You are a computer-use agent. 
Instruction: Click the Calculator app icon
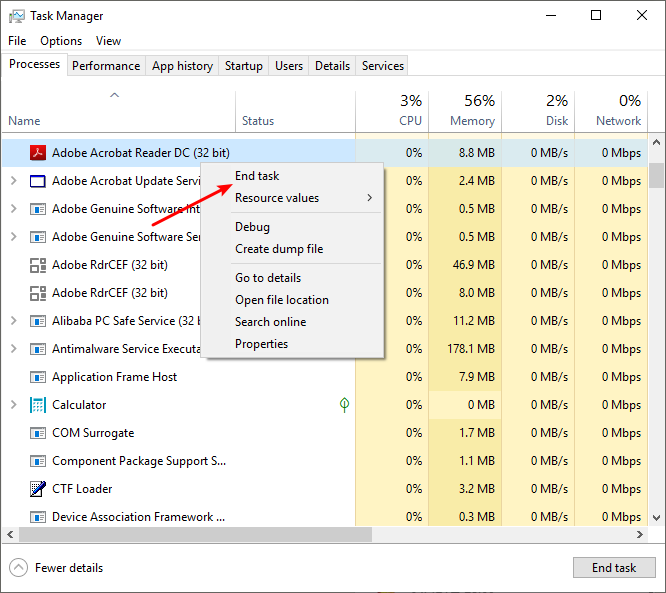[x=38, y=405]
